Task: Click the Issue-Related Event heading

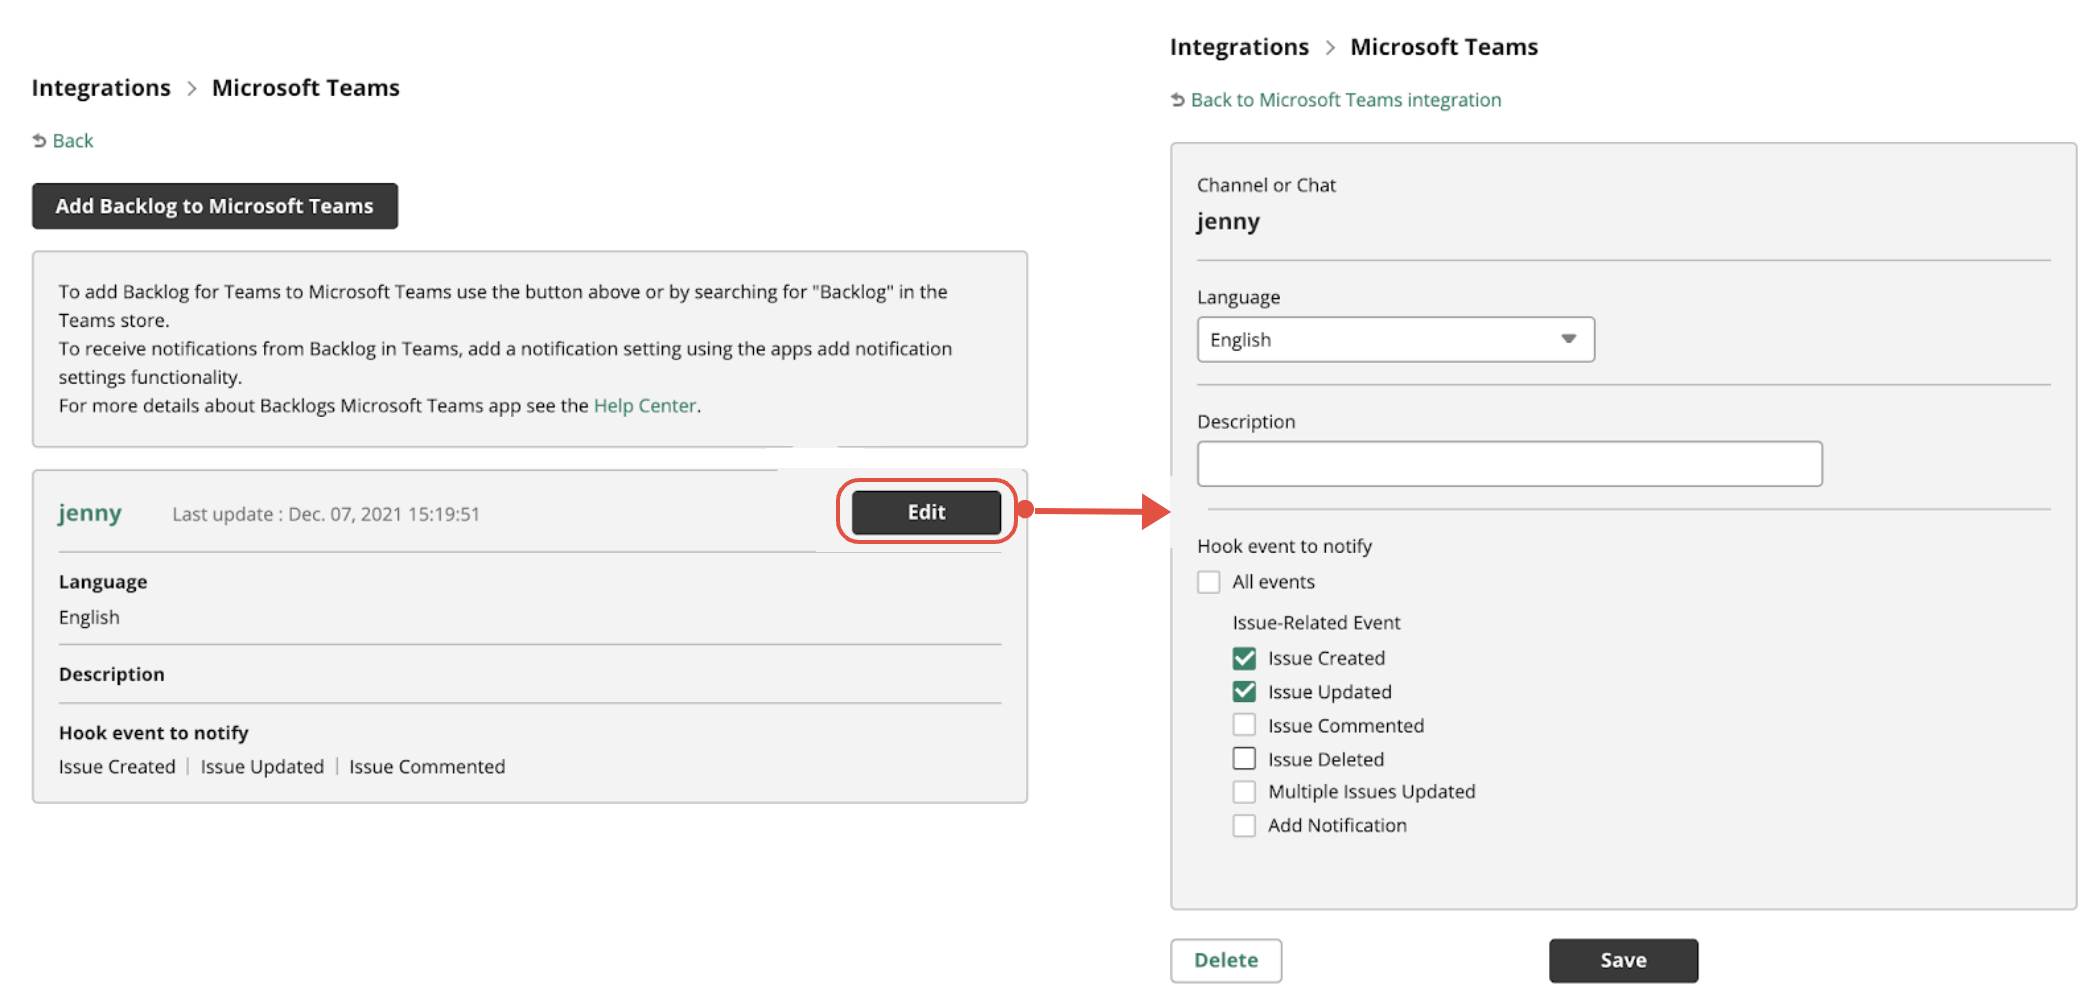Action: coord(1316,623)
